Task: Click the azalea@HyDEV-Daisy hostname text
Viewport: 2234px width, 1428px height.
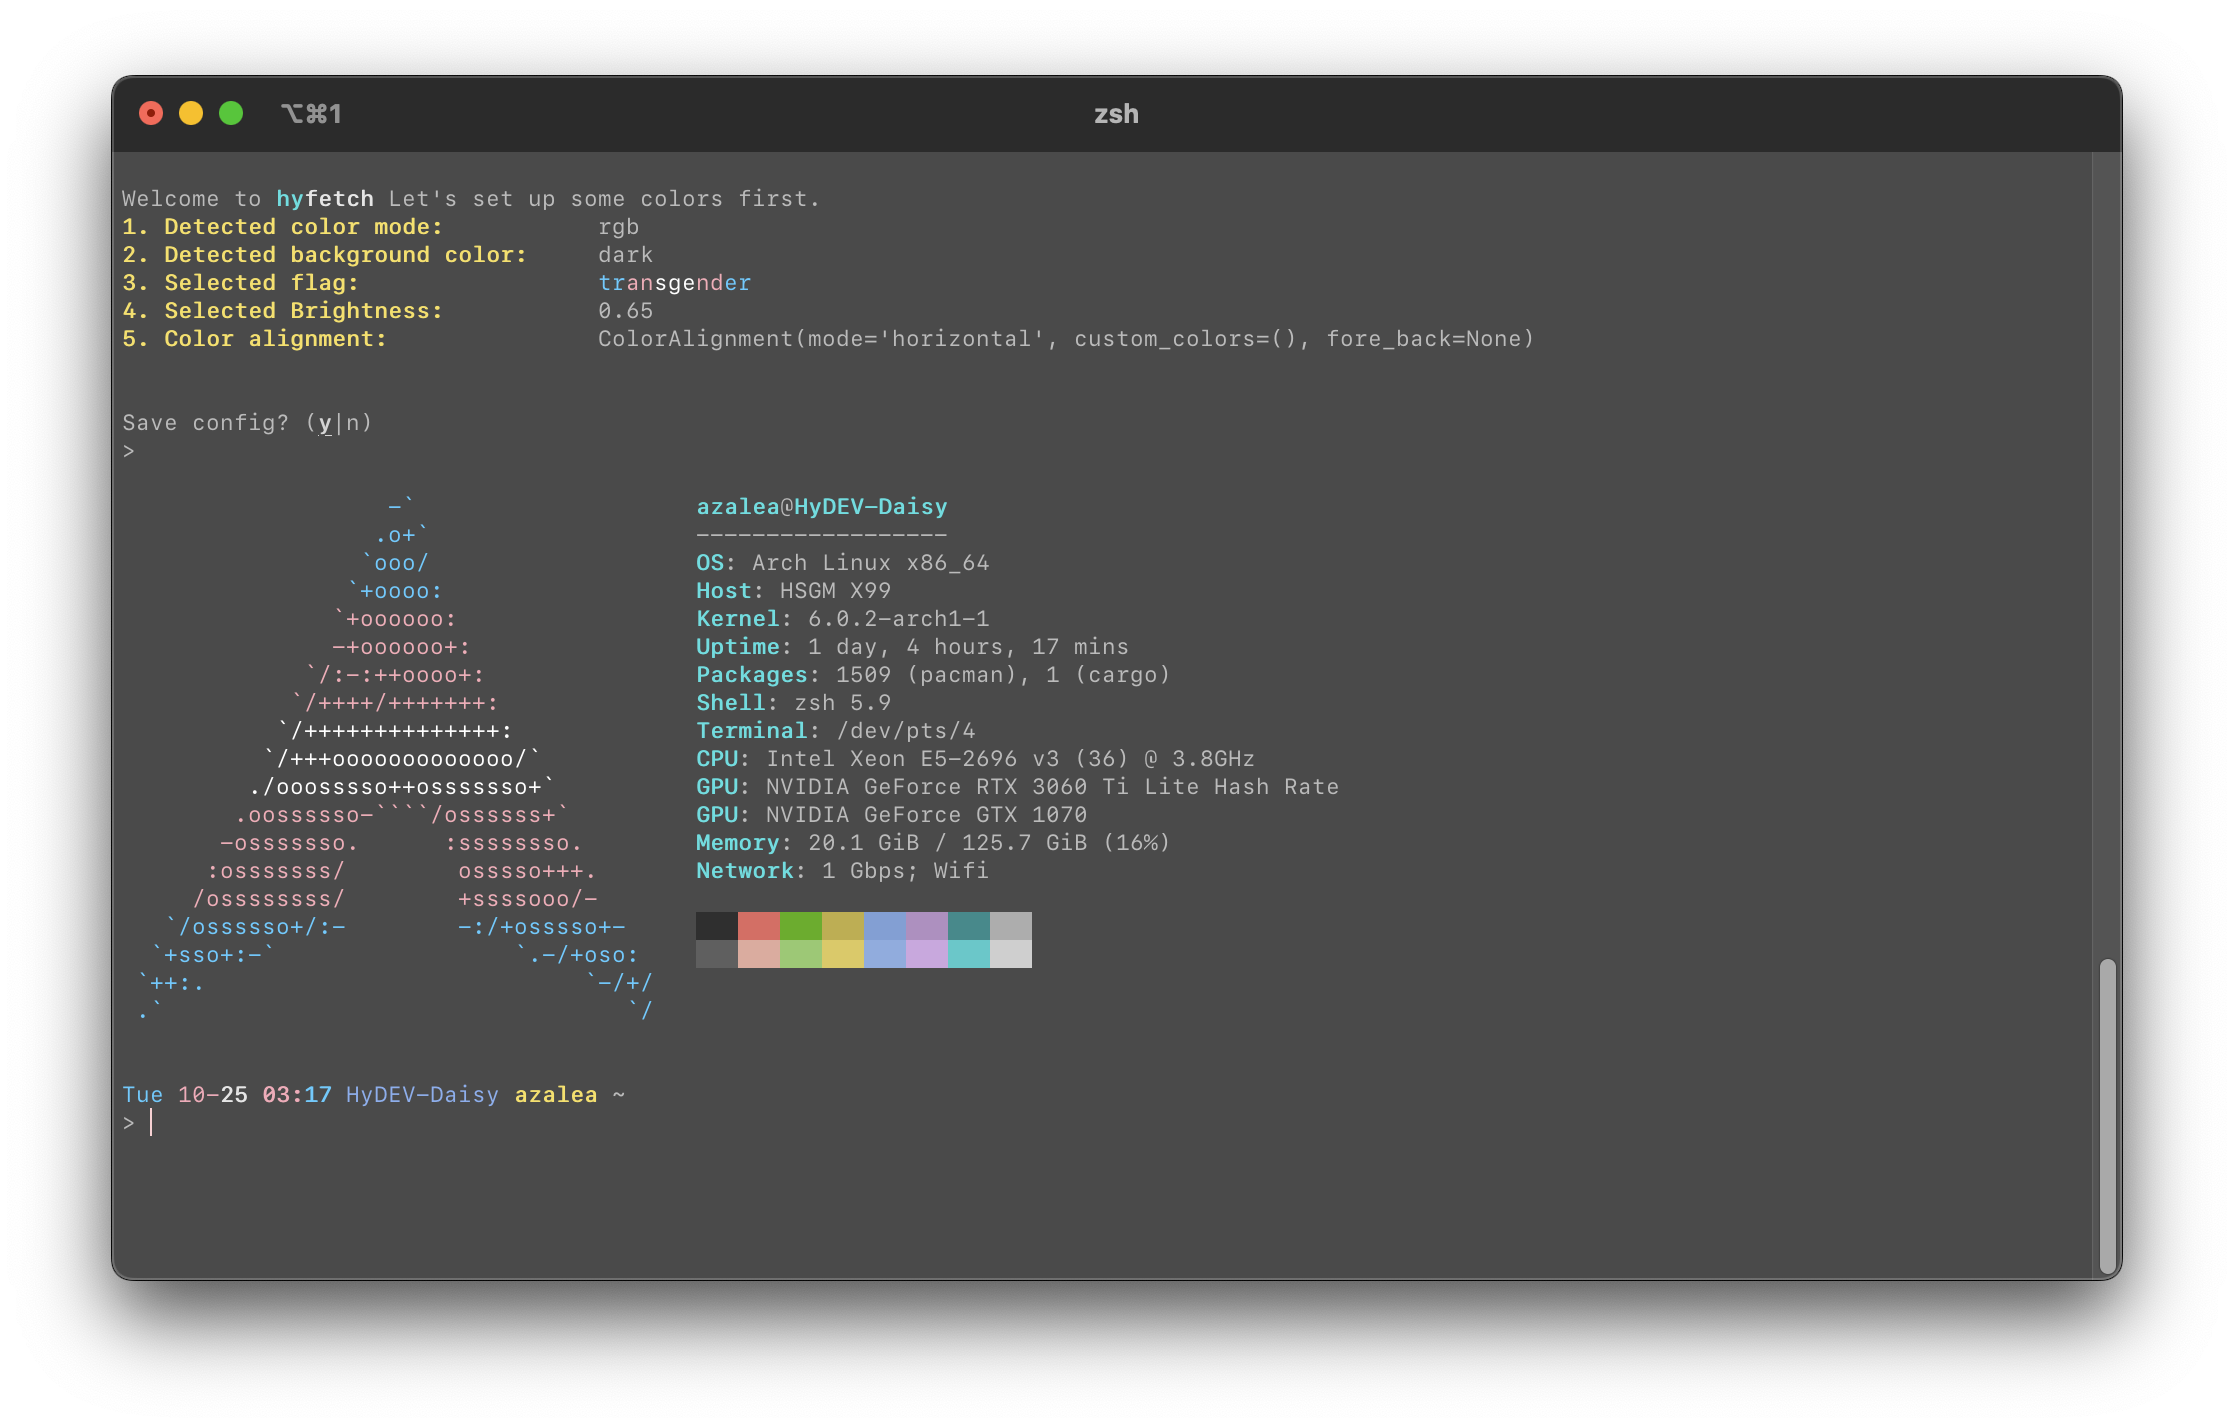Action: point(821,507)
